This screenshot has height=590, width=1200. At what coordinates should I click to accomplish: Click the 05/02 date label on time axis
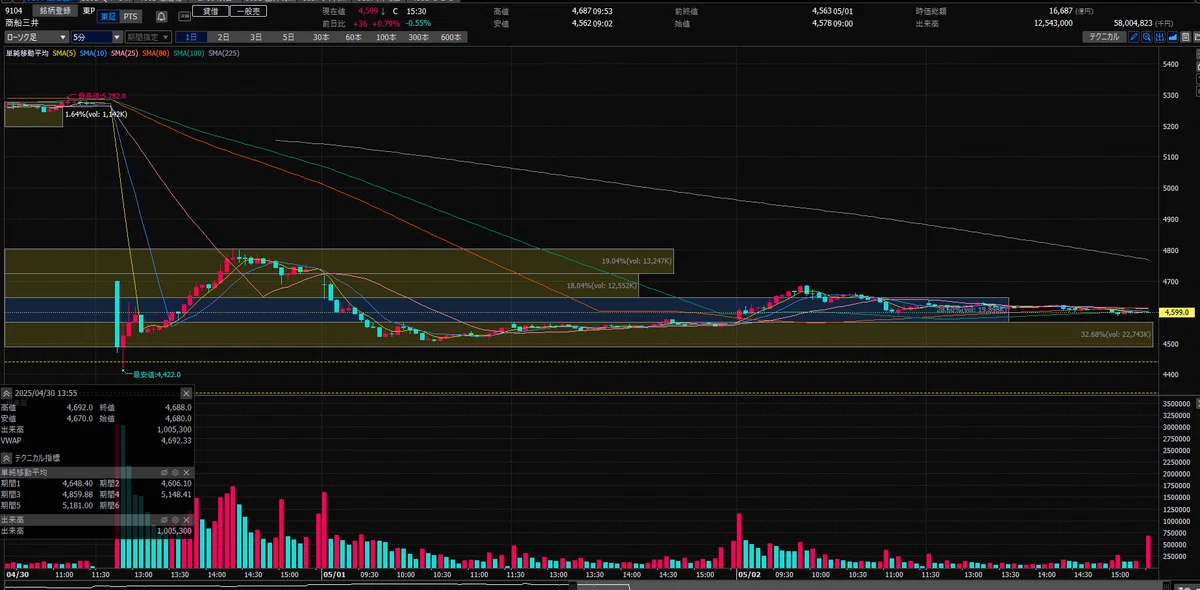(x=747, y=575)
